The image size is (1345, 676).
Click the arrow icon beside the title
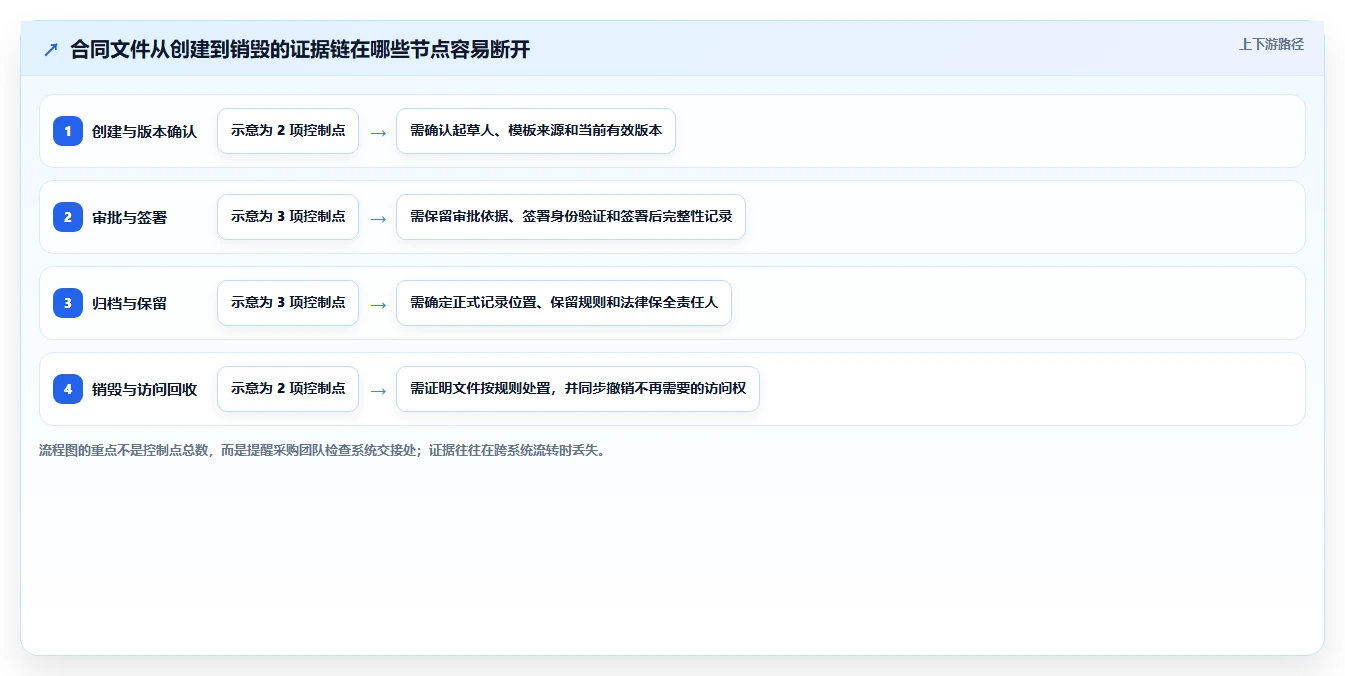pyautogui.click(x=51, y=50)
